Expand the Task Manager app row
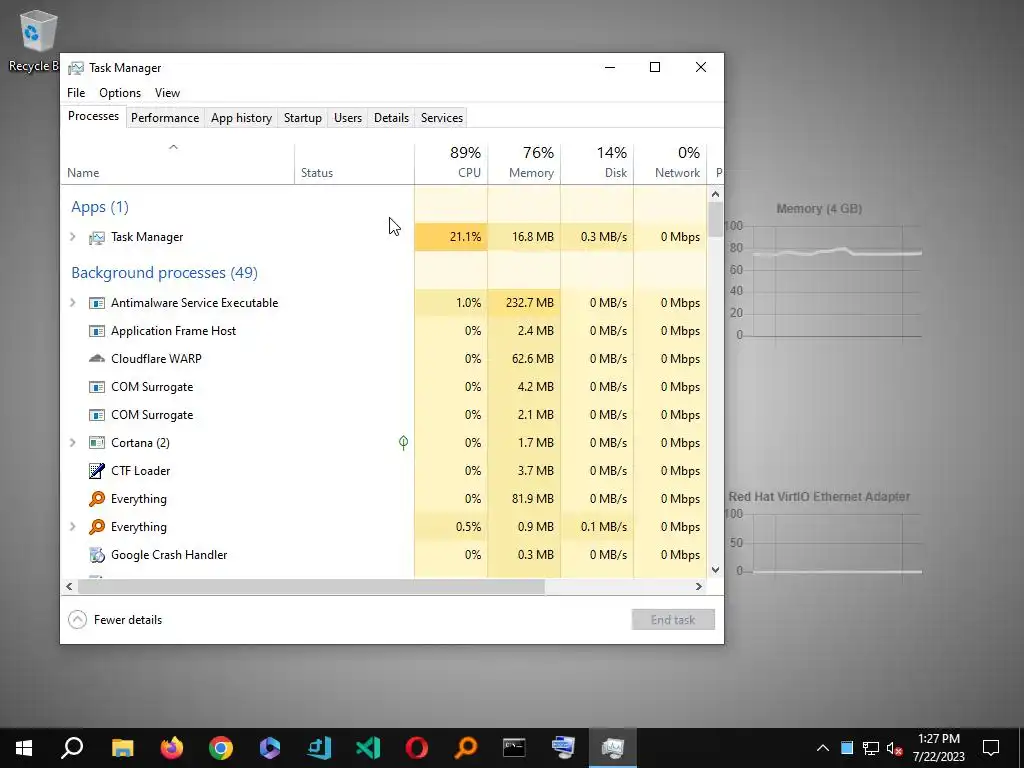Screen dimensions: 1024x768 pyautogui.click(x=72, y=237)
